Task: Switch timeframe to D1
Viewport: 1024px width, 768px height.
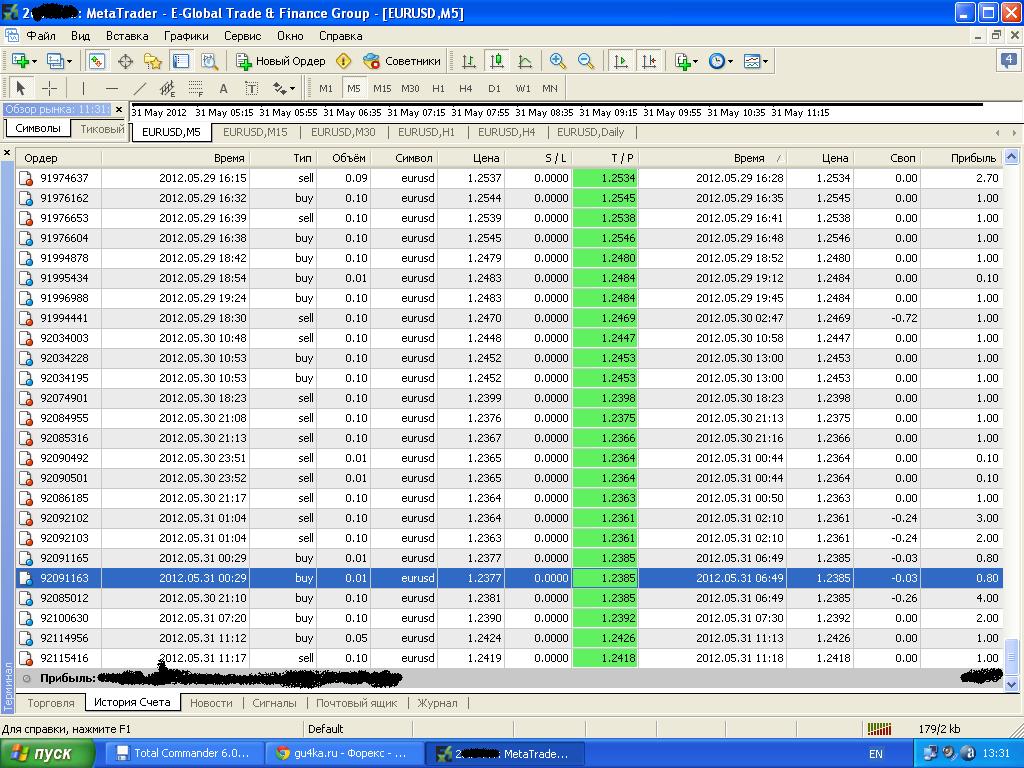Action: 494,88
